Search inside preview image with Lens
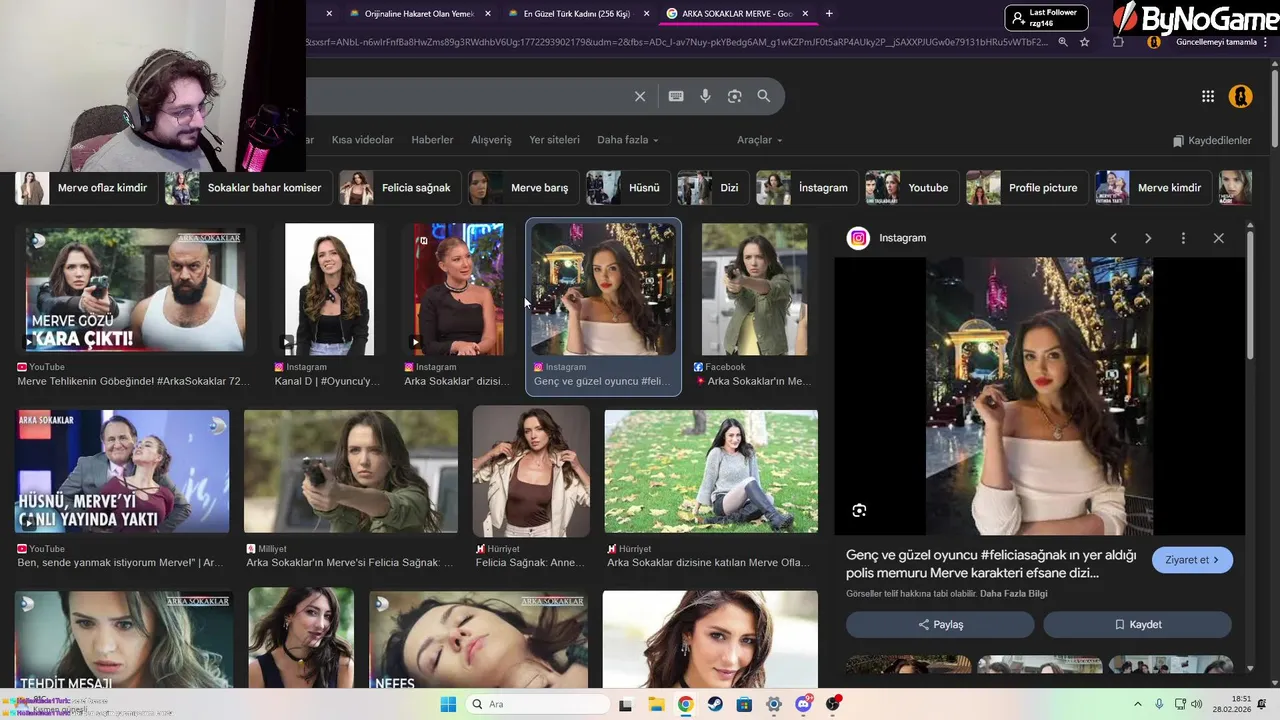1280x720 pixels. click(x=859, y=511)
